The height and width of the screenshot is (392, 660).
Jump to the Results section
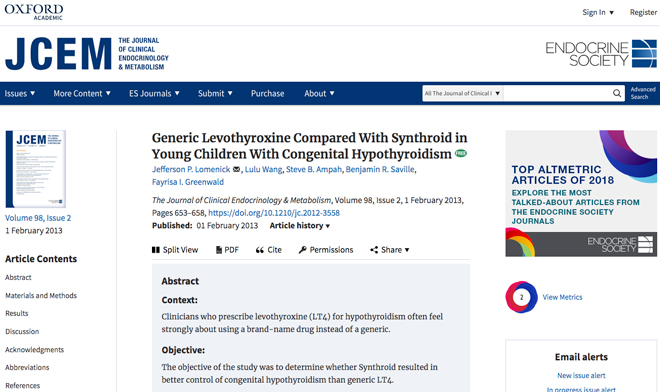(16, 313)
